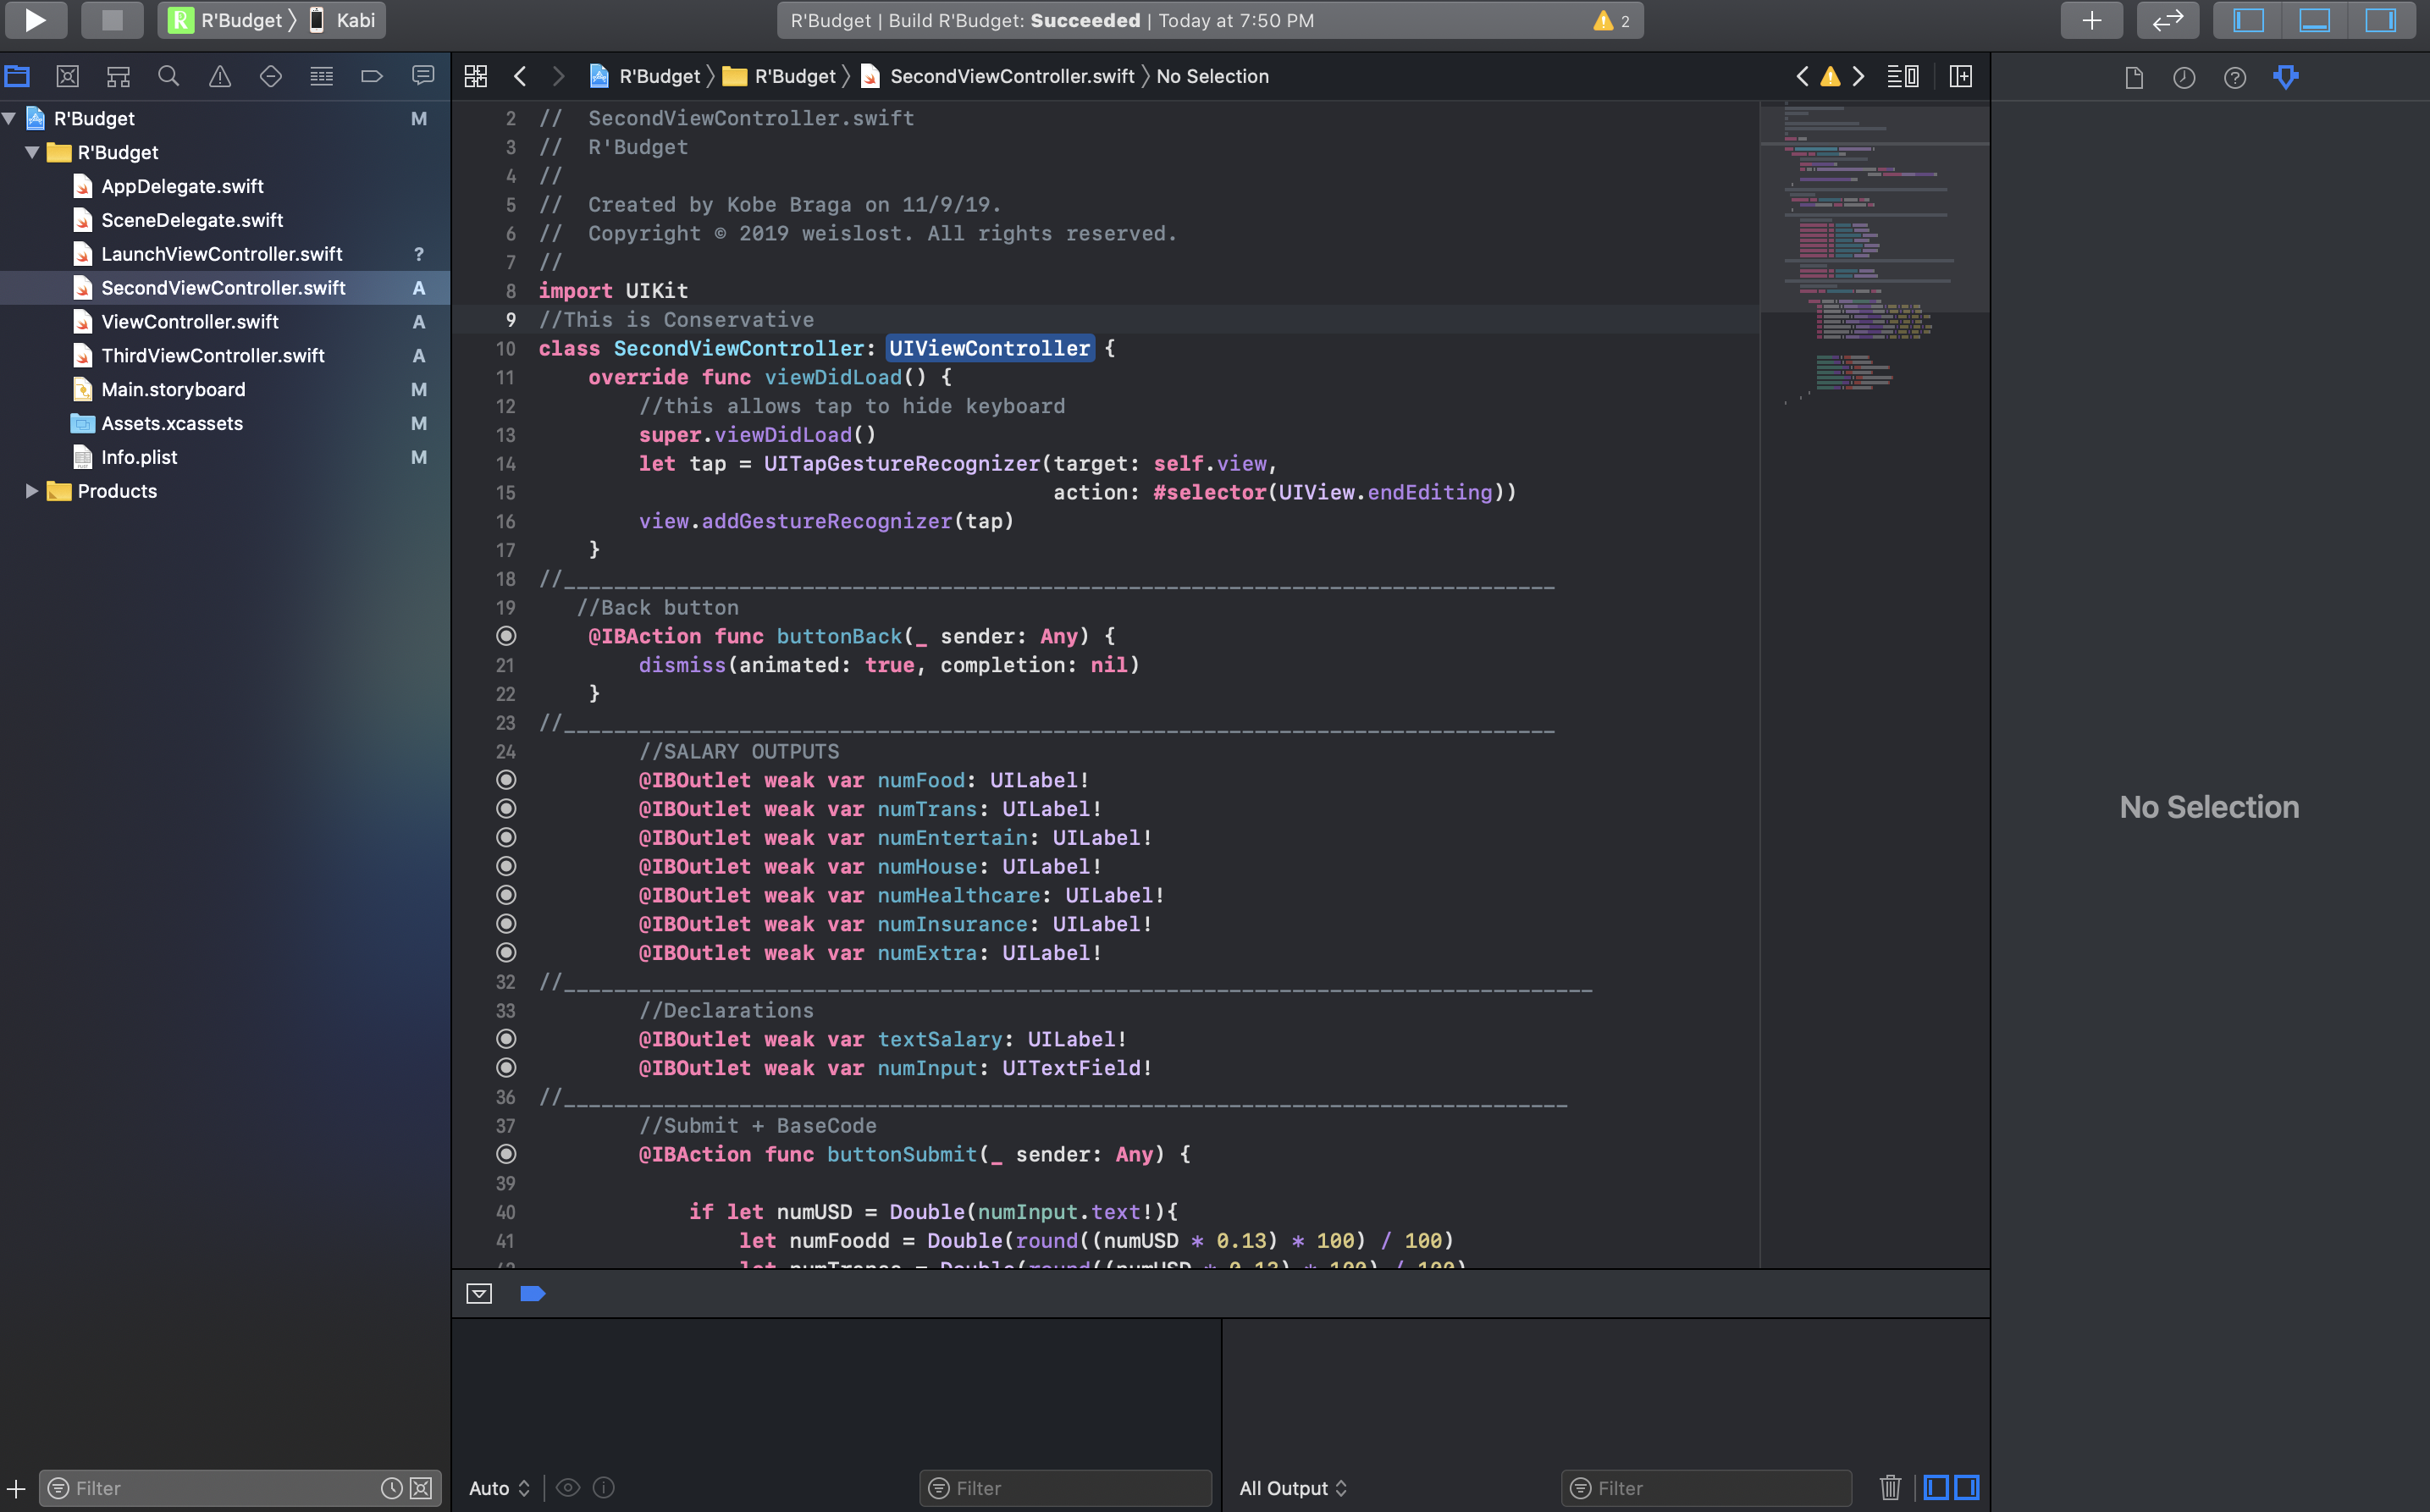The image size is (2430, 1512).
Task: Open Main.storyboard from the file list
Action: click(x=173, y=389)
